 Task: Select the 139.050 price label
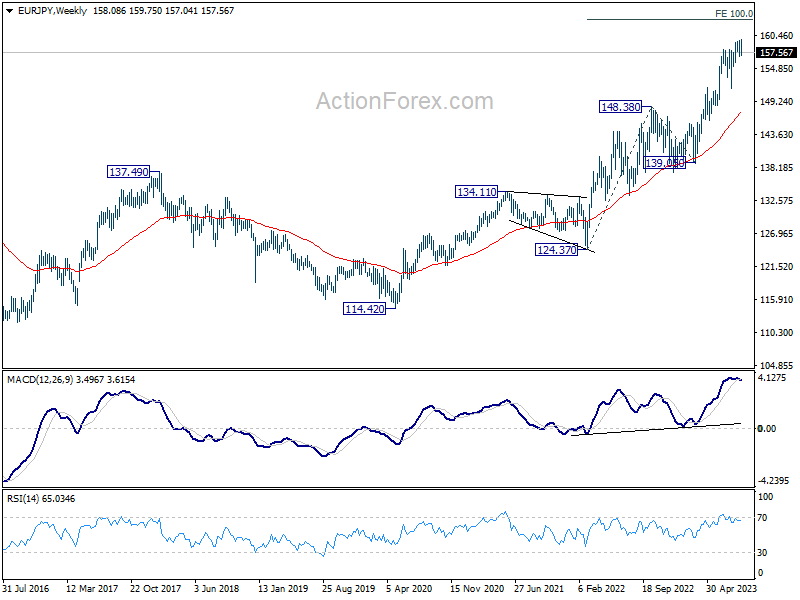pos(664,163)
